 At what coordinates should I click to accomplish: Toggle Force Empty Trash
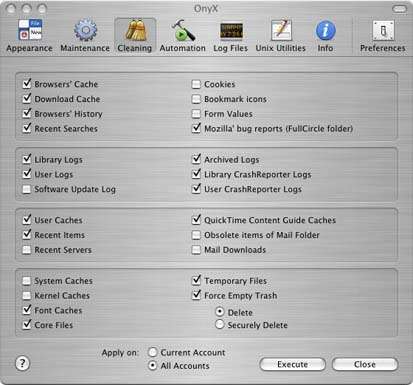(196, 295)
